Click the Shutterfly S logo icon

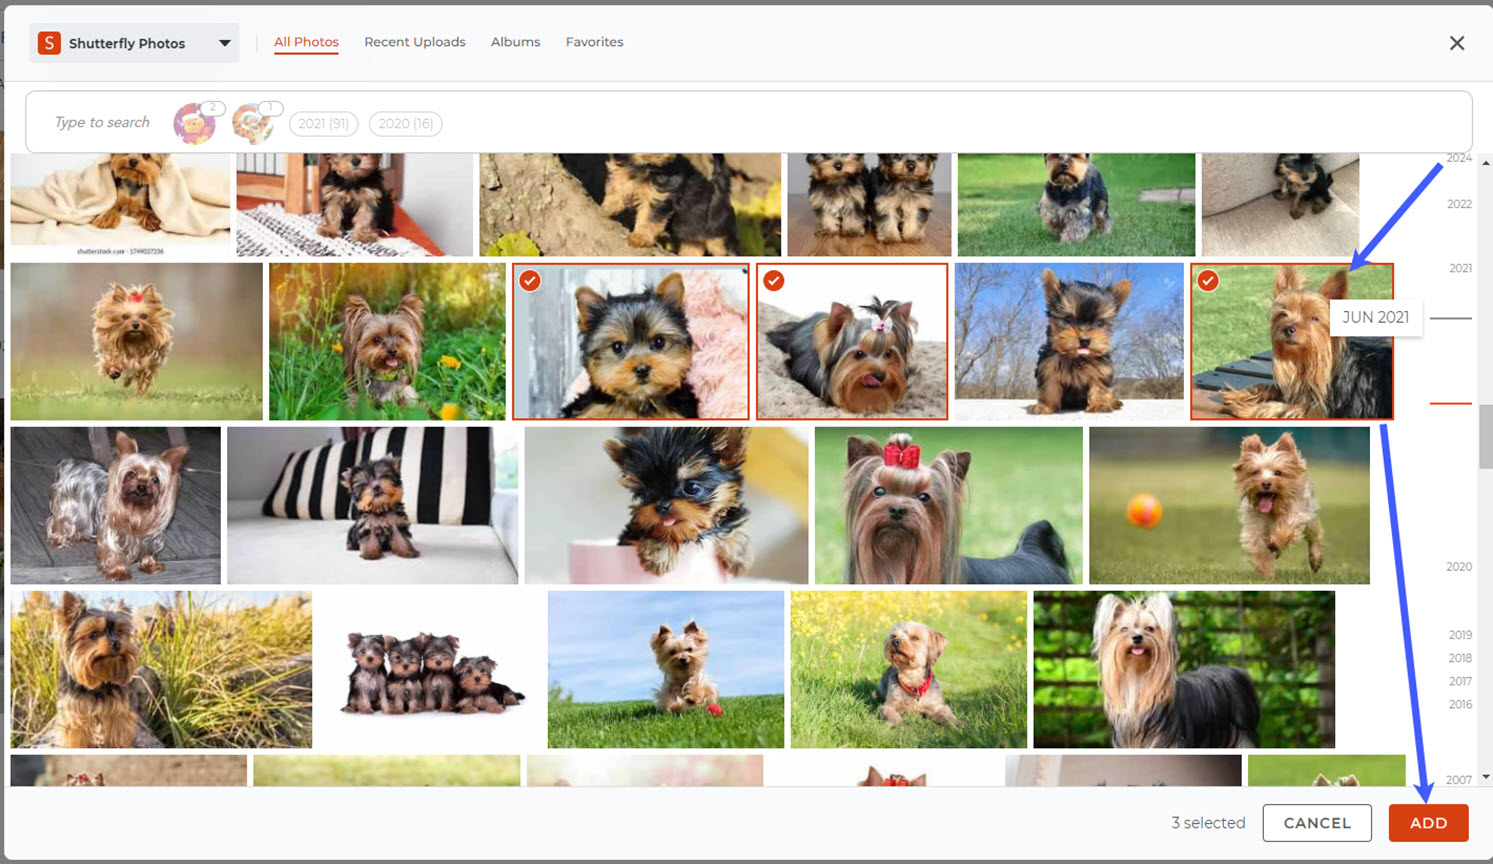[x=49, y=42]
